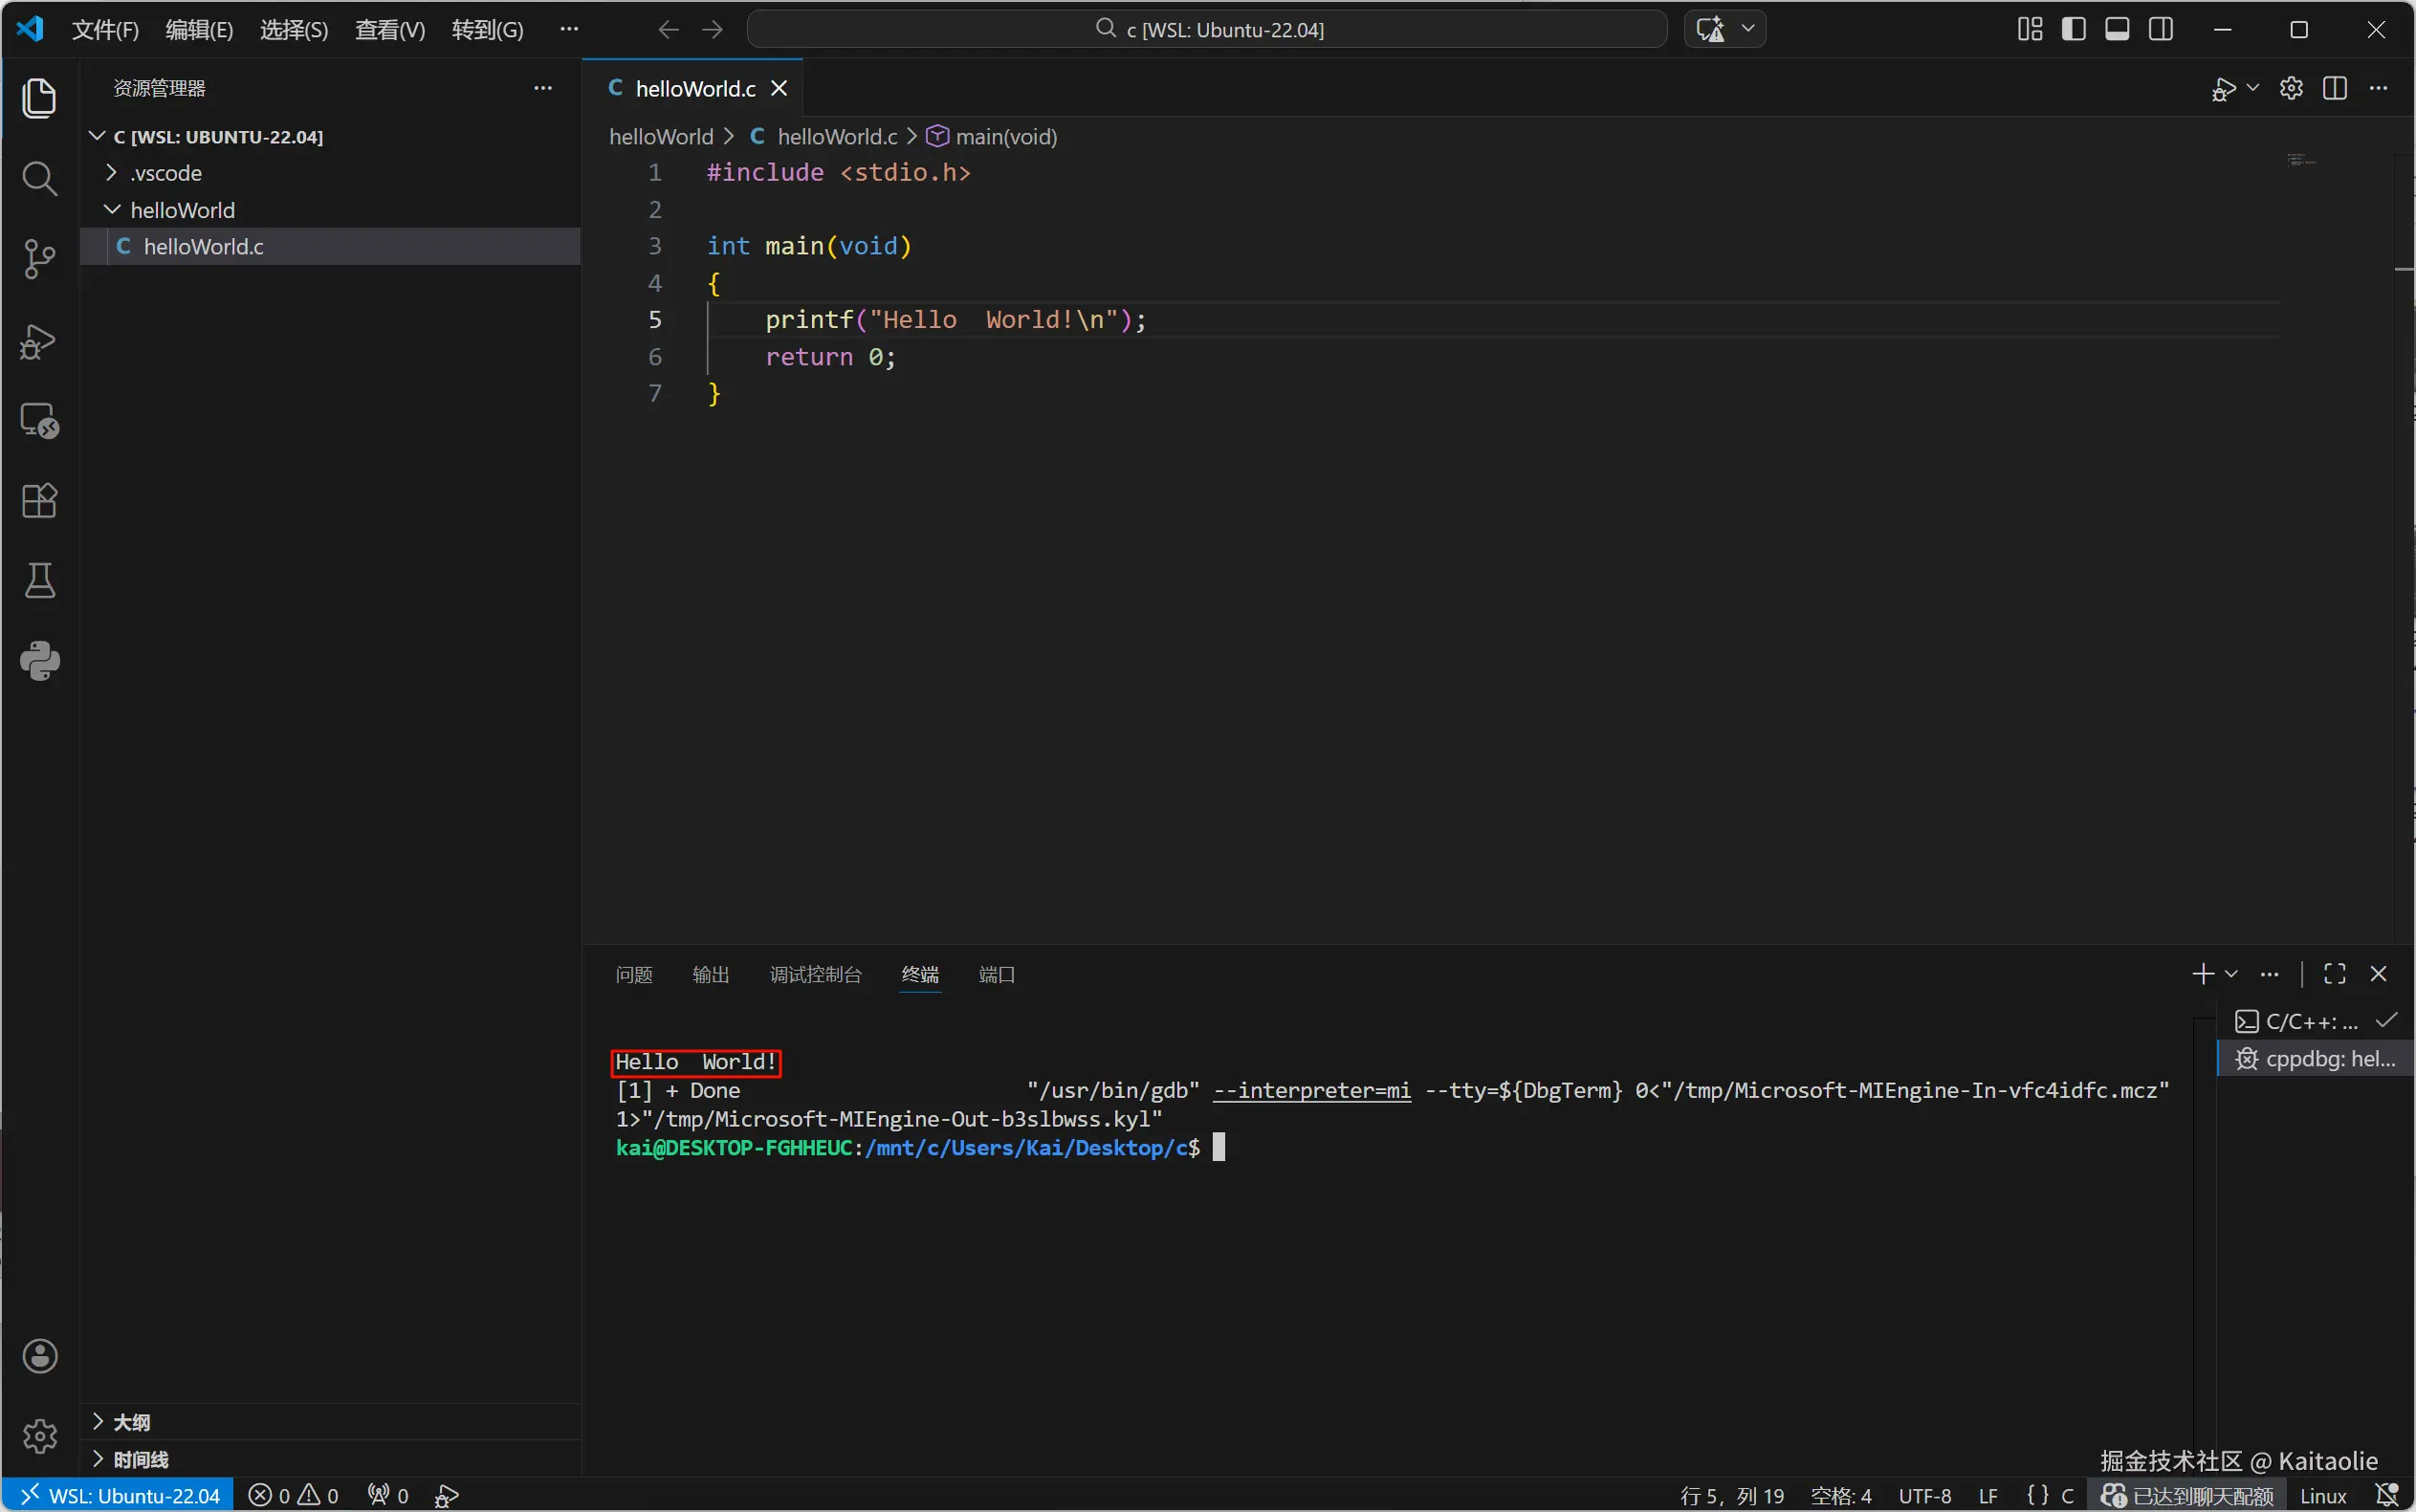Viewport: 2416px width, 1512px height.
Task: Open the Run and Debug view
Action: click(39, 341)
